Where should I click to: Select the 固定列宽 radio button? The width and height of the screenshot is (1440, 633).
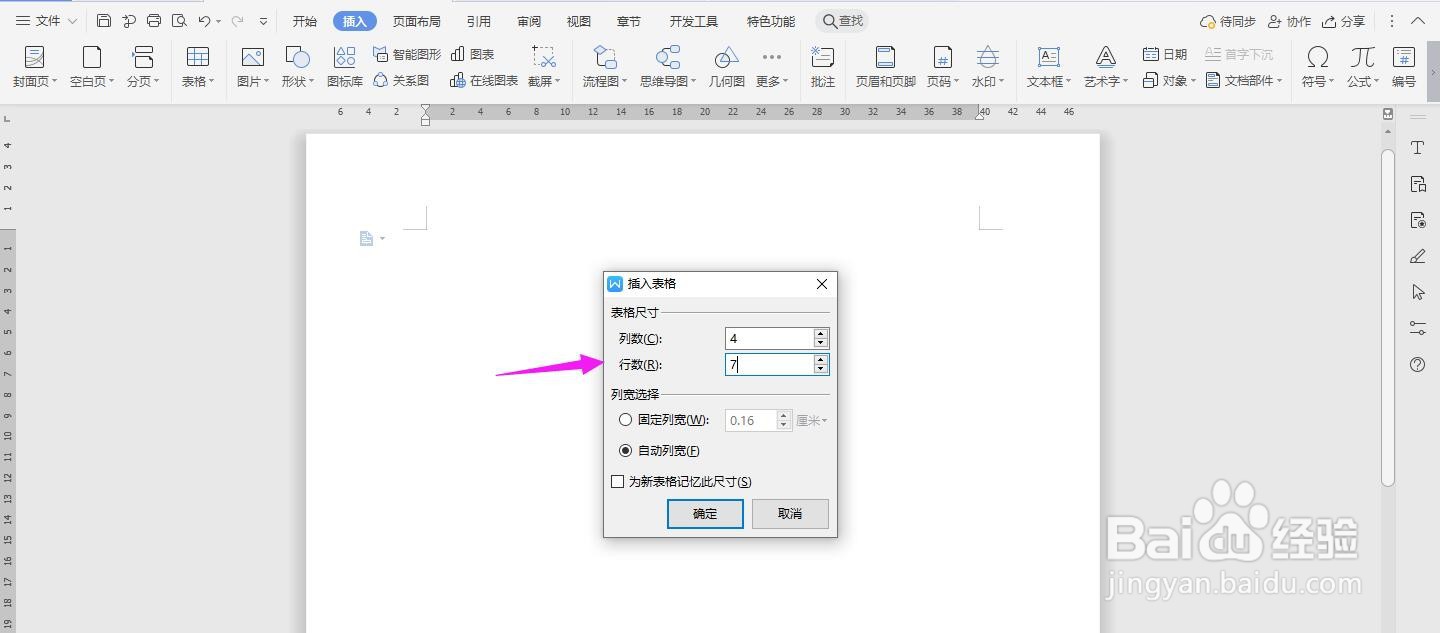(x=626, y=420)
